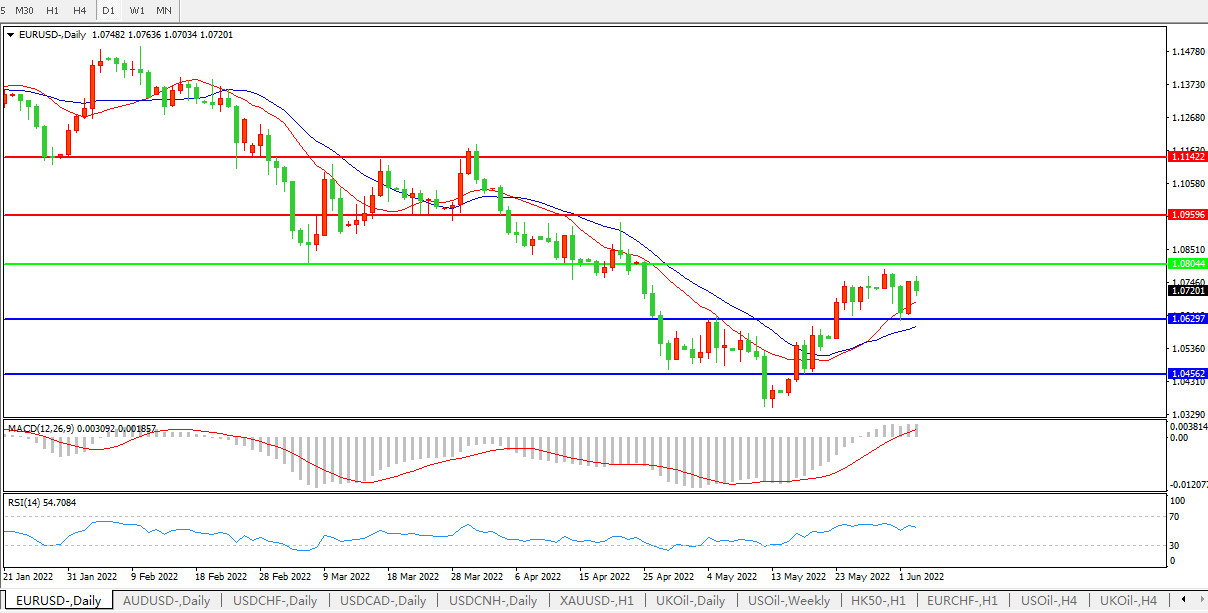Set the timeframe to MN monthly
Viewport: 1208px width, 613px height.
[x=164, y=10]
